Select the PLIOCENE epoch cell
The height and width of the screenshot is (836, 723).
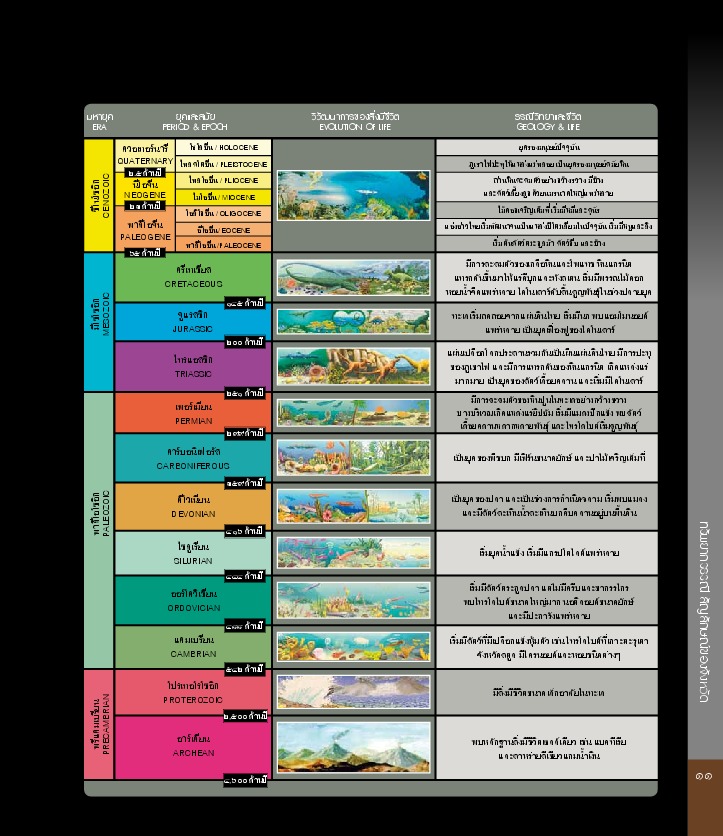pyautogui.click(x=223, y=180)
